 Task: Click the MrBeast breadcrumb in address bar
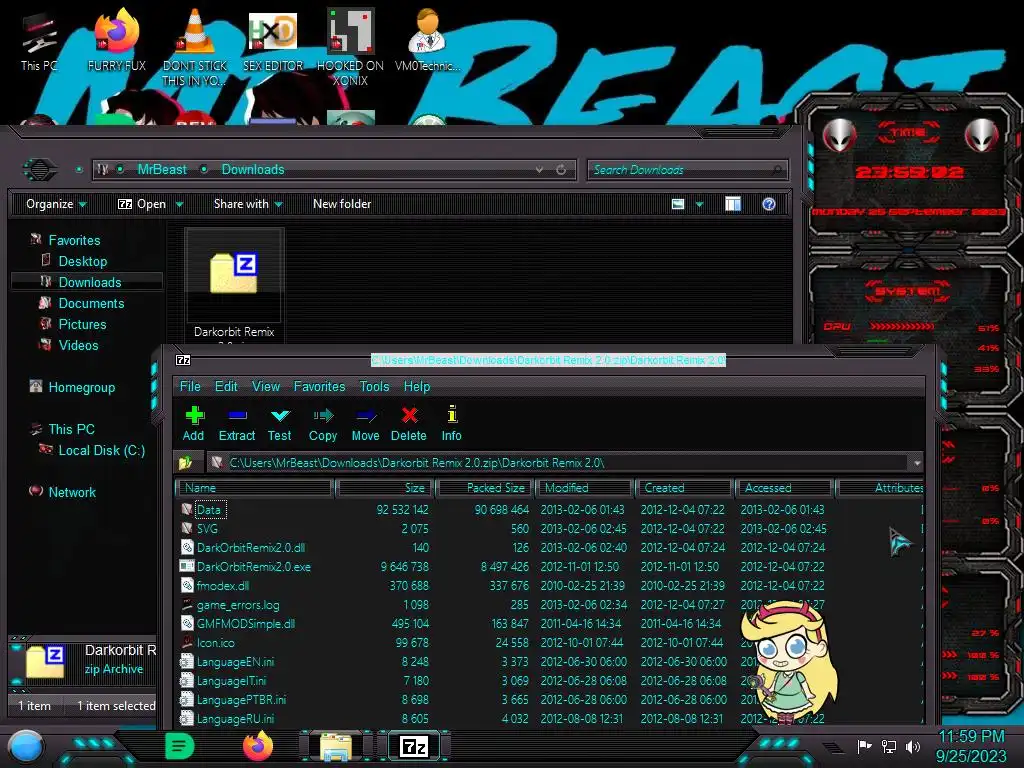162,170
